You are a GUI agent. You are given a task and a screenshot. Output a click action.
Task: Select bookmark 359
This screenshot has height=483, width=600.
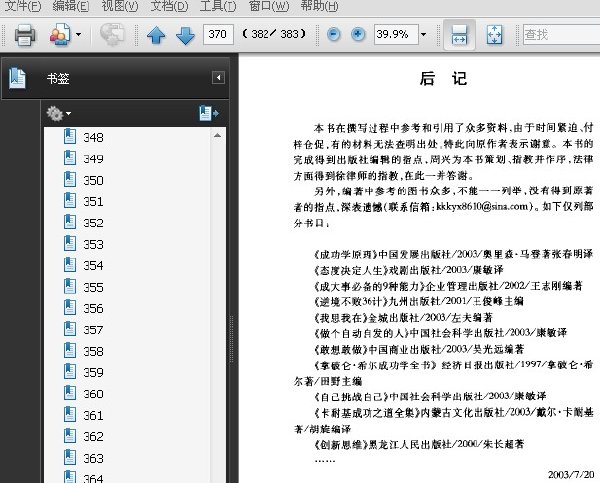pyautogui.click(x=93, y=372)
